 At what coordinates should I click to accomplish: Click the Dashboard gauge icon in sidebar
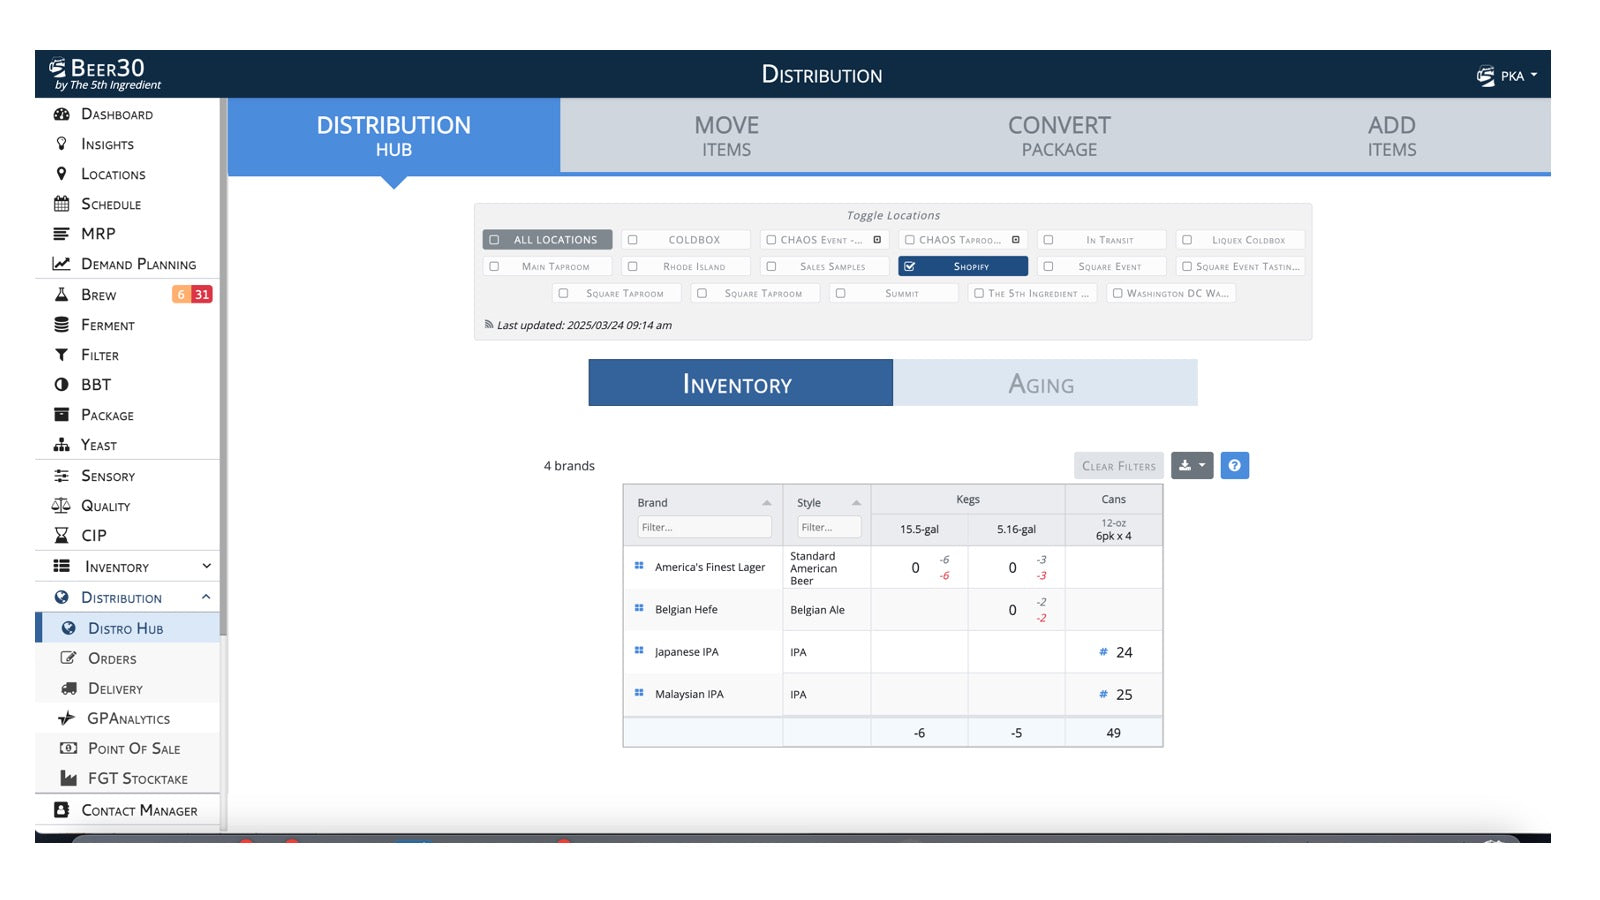(61, 114)
